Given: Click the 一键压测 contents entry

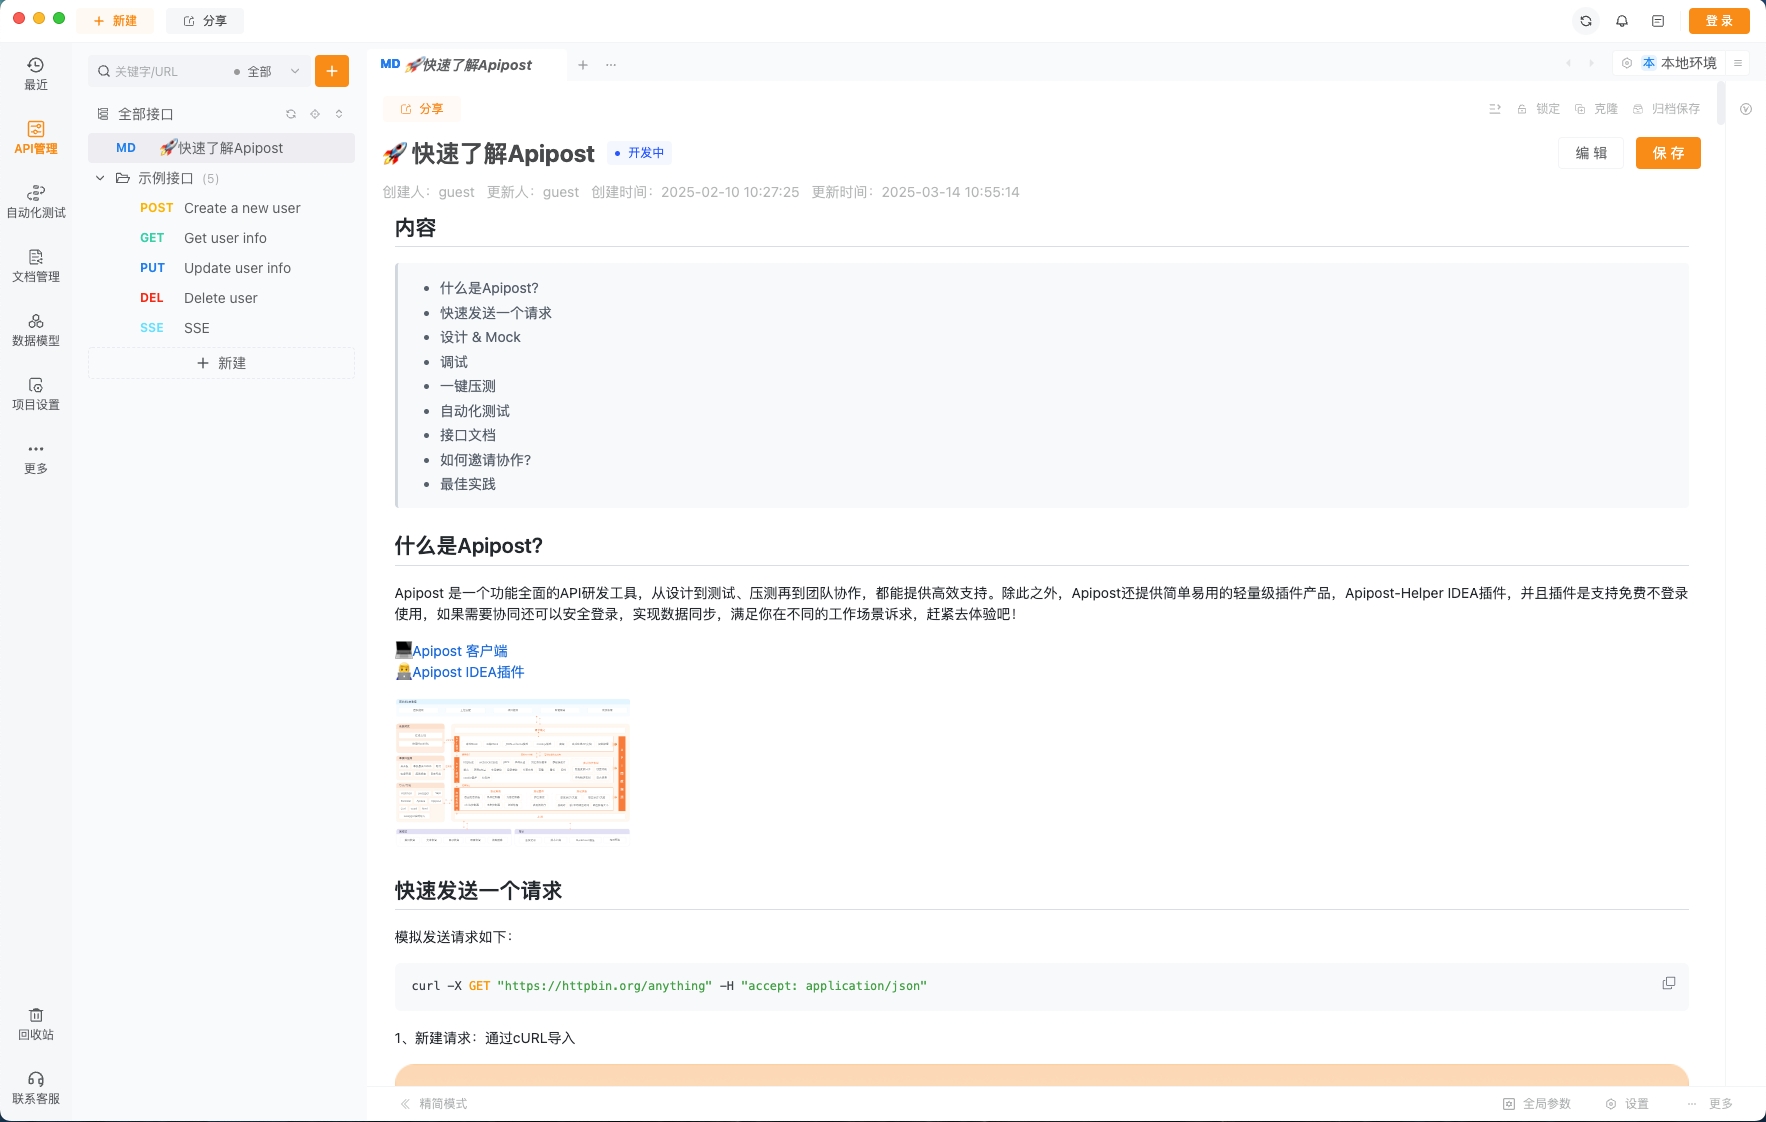Looking at the screenshot, I should [468, 386].
